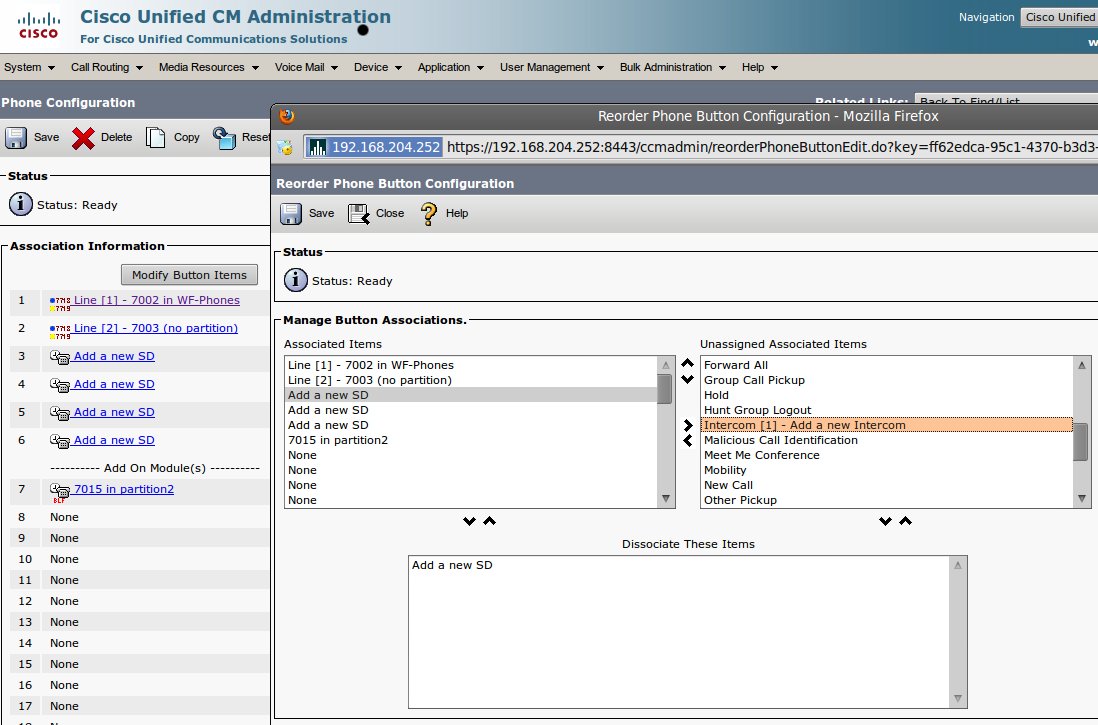The image size is (1098, 725).
Task: Move selected associated item up arrow
Action: 688,364
